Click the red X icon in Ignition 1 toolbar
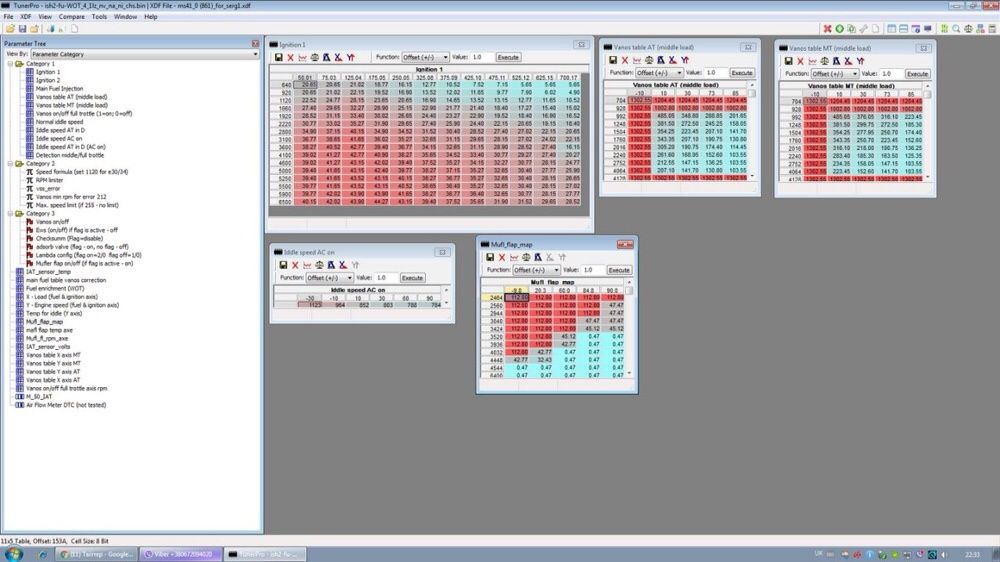Viewport: 1000px width, 562px height. [291, 57]
